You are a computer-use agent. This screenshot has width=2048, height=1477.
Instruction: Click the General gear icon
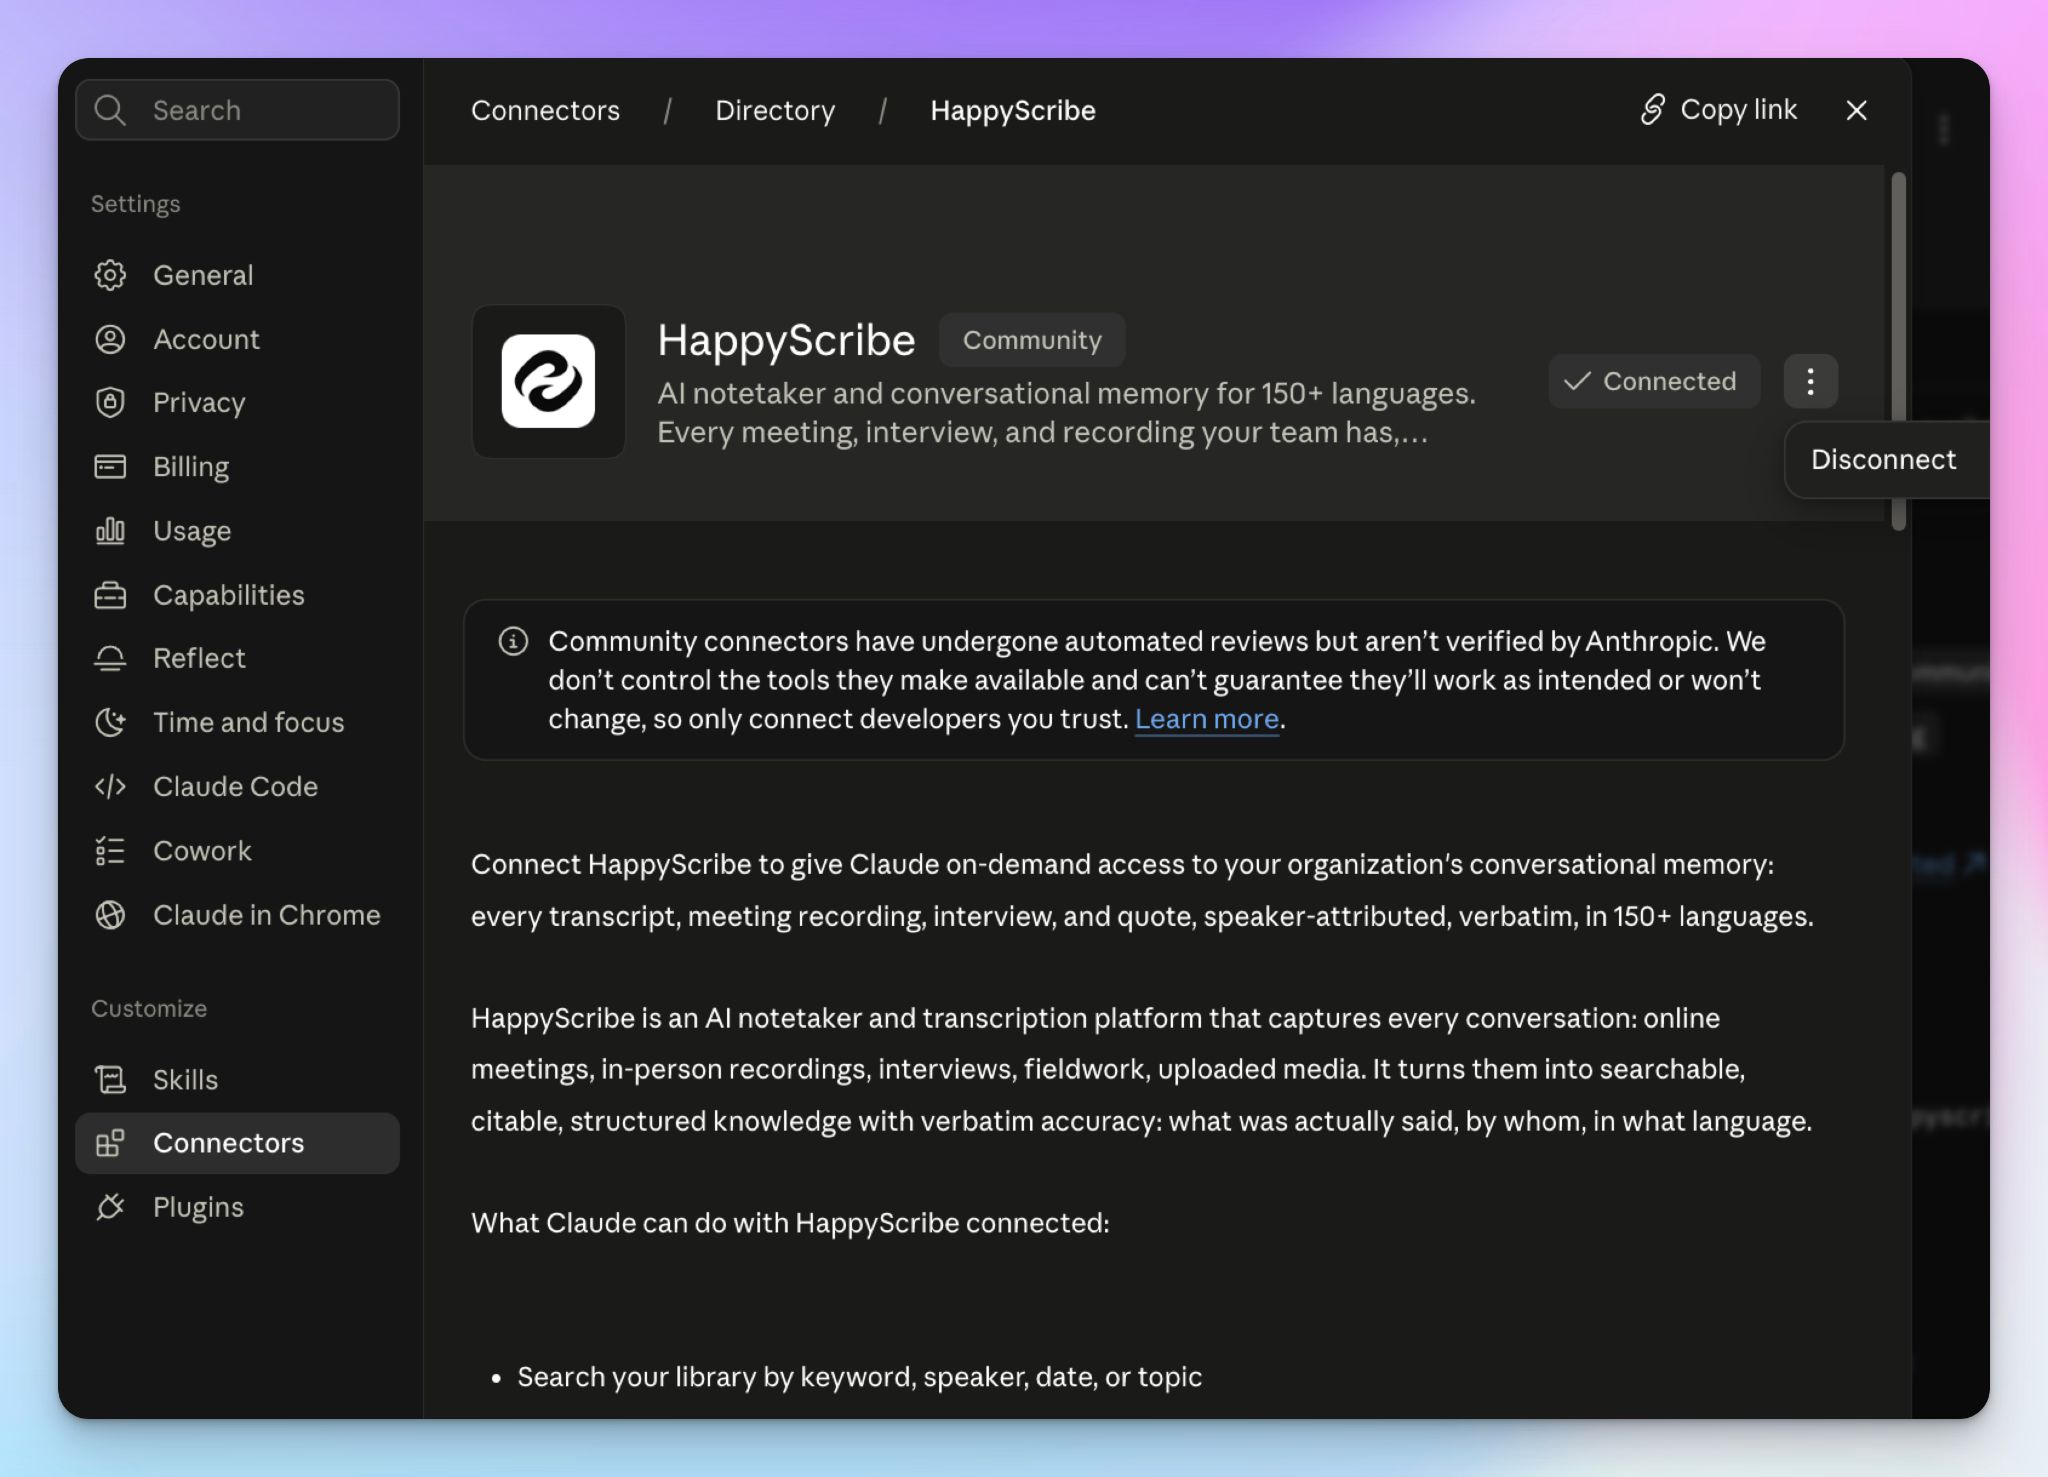[x=110, y=275]
